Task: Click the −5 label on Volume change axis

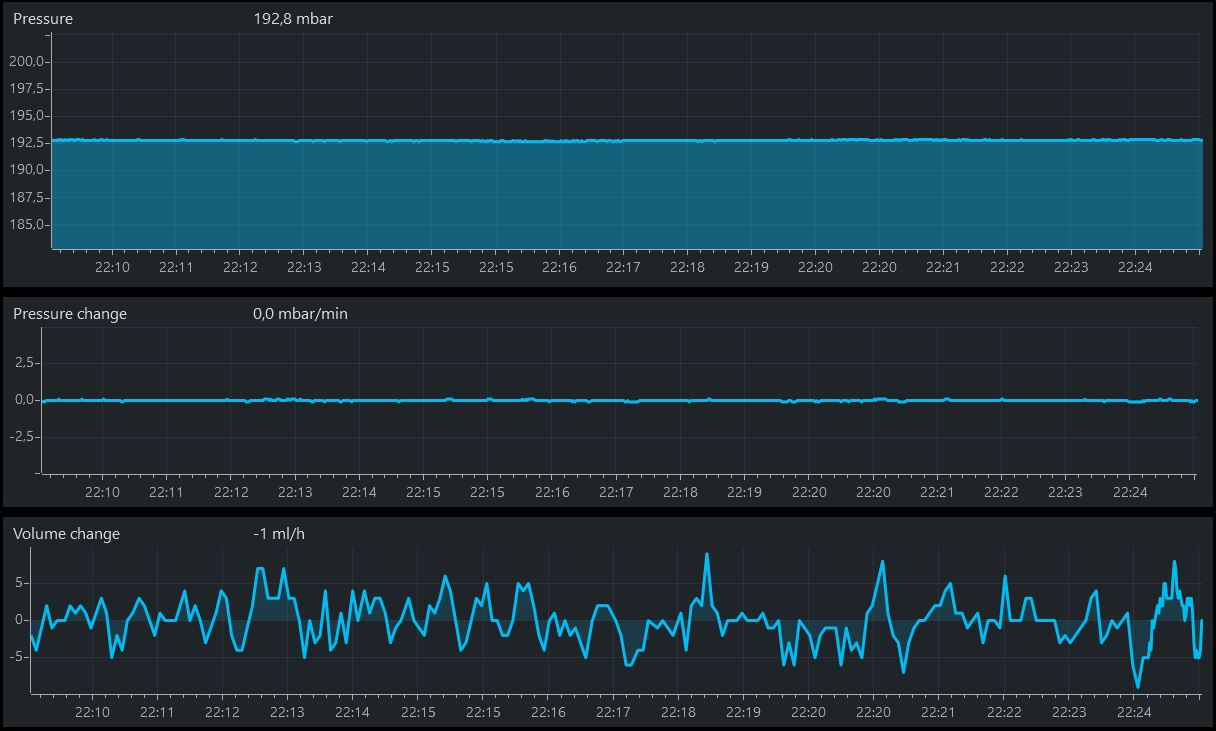Action: pyautogui.click(x=19, y=657)
